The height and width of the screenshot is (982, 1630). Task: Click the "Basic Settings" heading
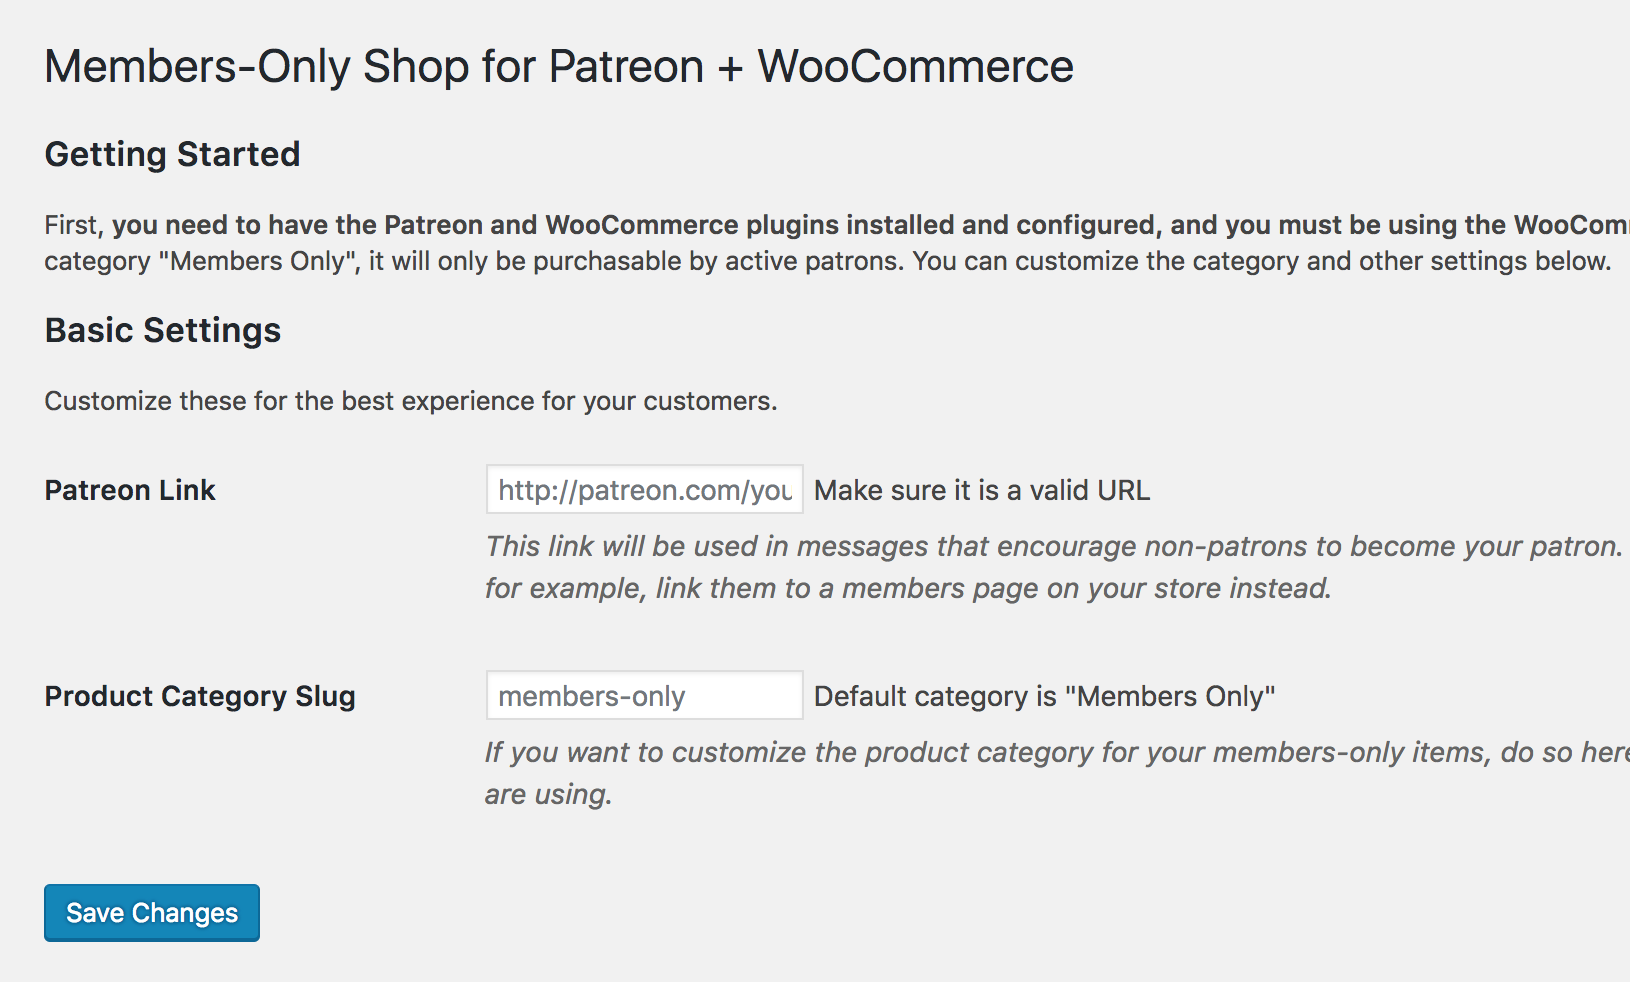click(163, 330)
